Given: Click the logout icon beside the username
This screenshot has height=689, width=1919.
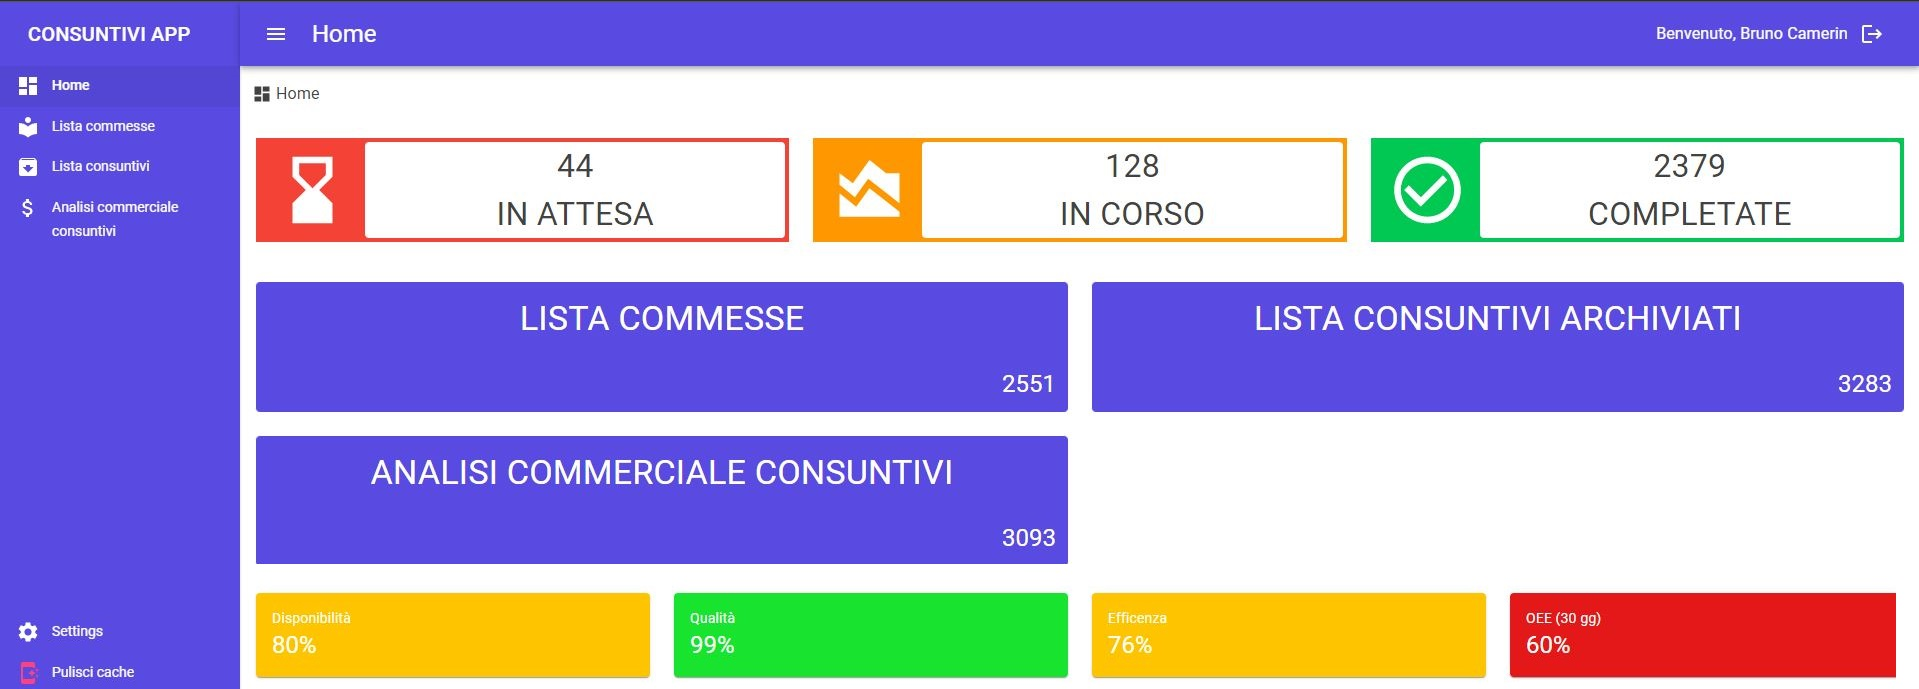Looking at the screenshot, I should click(x=1872, y=34).
